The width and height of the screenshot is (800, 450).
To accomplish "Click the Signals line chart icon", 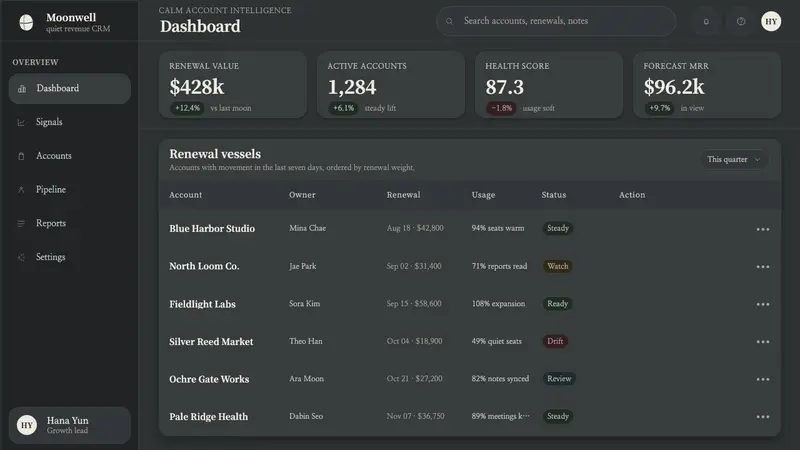I will click(21, 122).
